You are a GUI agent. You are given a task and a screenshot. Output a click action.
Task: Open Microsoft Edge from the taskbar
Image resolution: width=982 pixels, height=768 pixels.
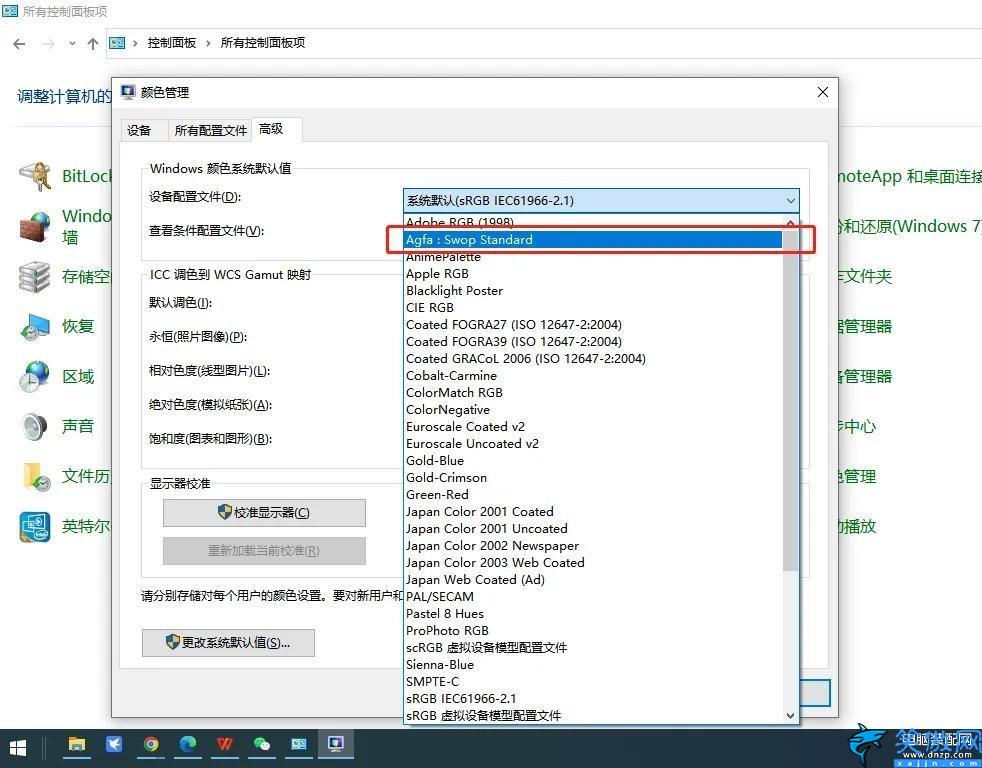[187, 744]
